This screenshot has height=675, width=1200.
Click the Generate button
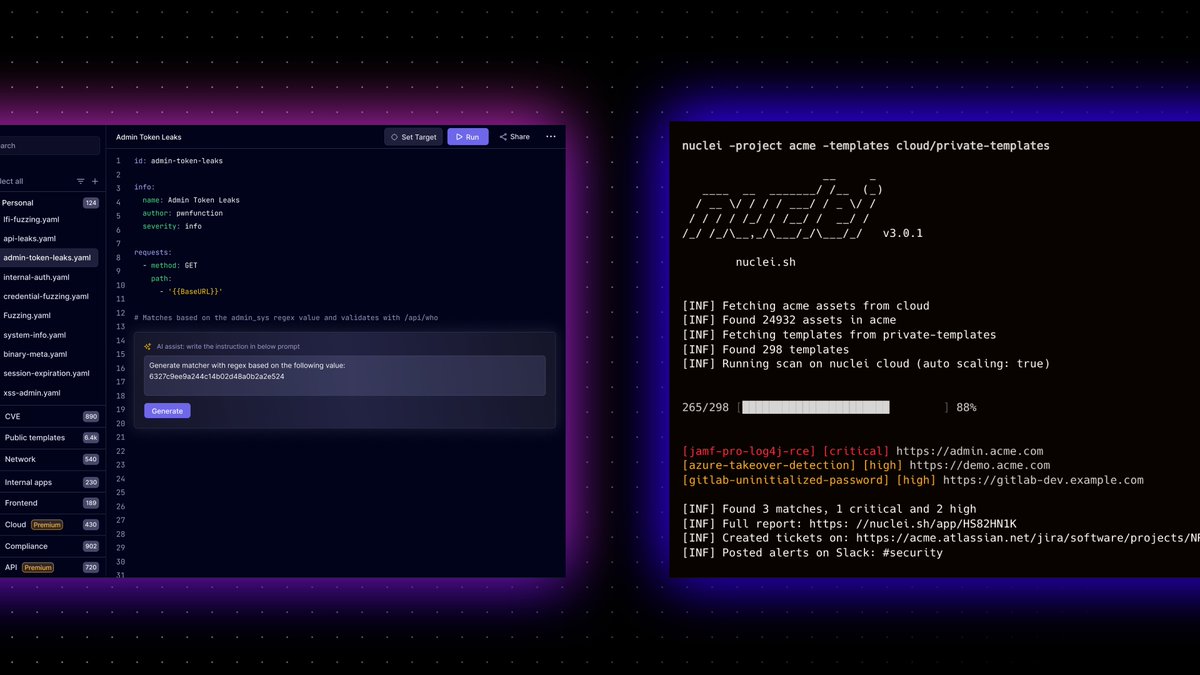click(167, 411)
